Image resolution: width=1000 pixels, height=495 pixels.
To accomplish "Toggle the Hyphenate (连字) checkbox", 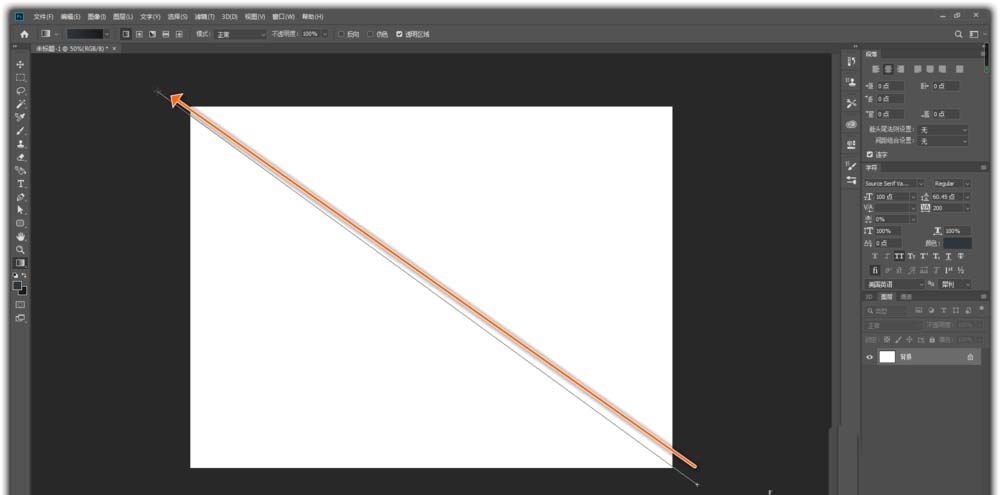I will click(869, 154).
